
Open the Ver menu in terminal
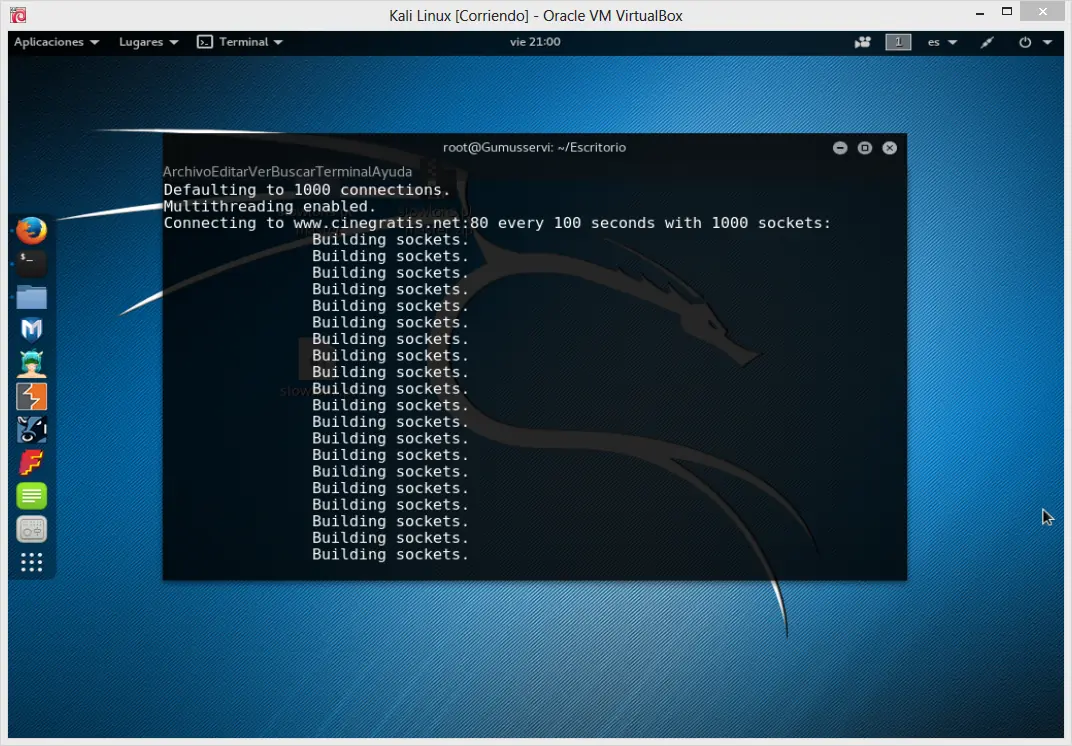tap(258, 172)
